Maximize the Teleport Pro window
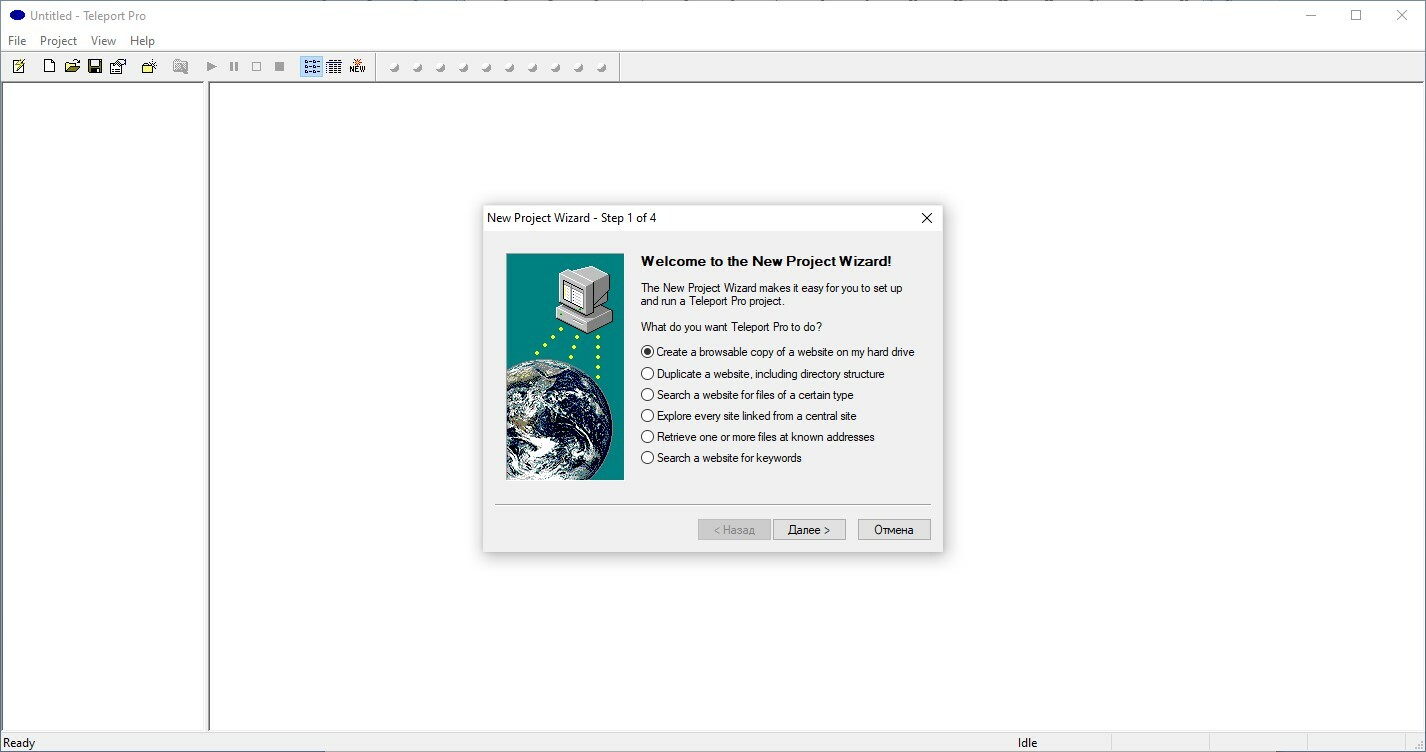The width and height of the screenshot is (1426, 752). click(1356, 15)
